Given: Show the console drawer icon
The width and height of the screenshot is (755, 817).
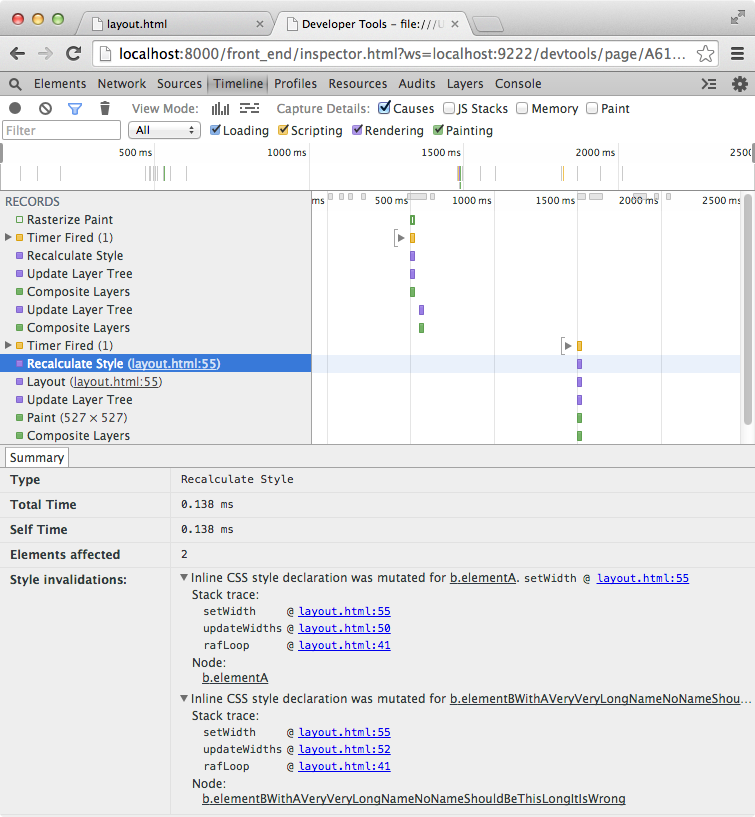Looking at the screenshot, I should [709, 84].
